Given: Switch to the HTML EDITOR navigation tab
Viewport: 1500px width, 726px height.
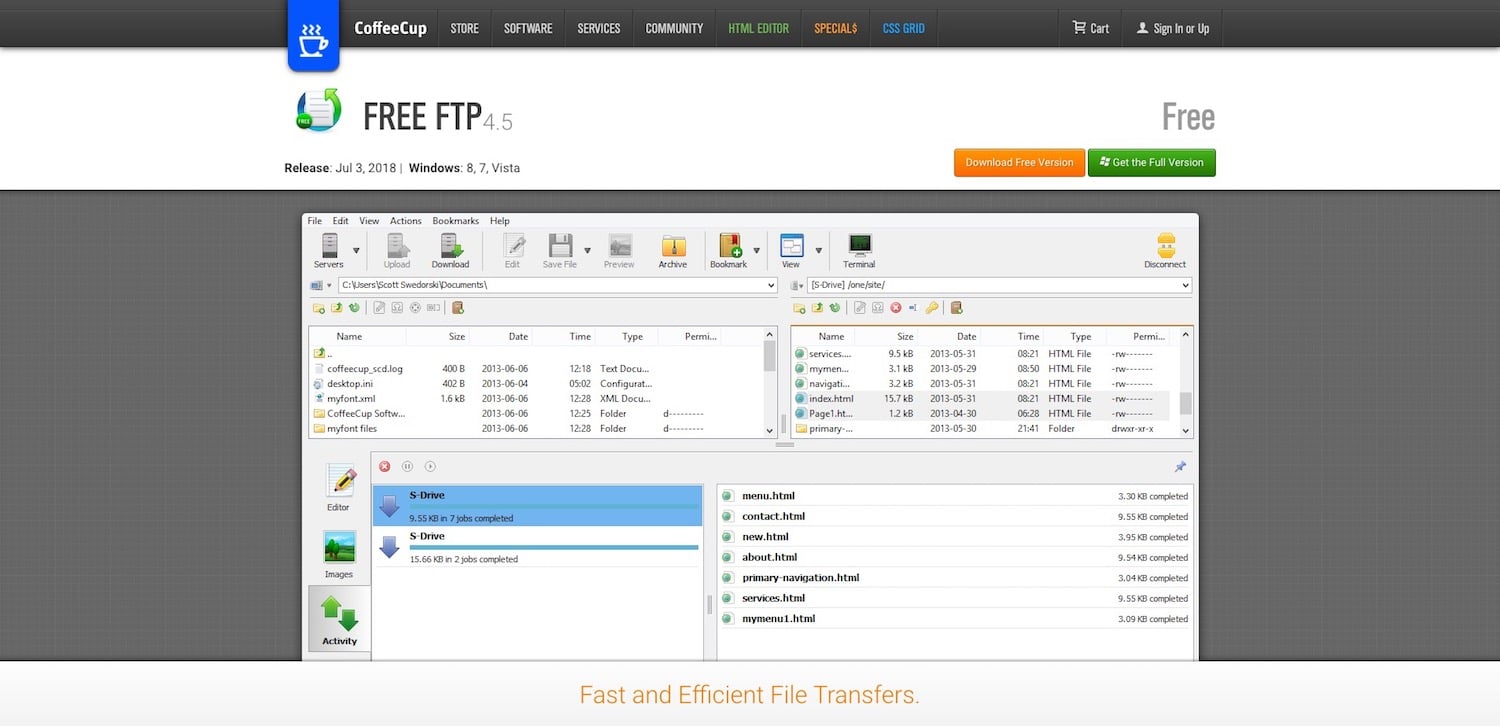Looking at the screenshot, I should (x=758, y=28).
